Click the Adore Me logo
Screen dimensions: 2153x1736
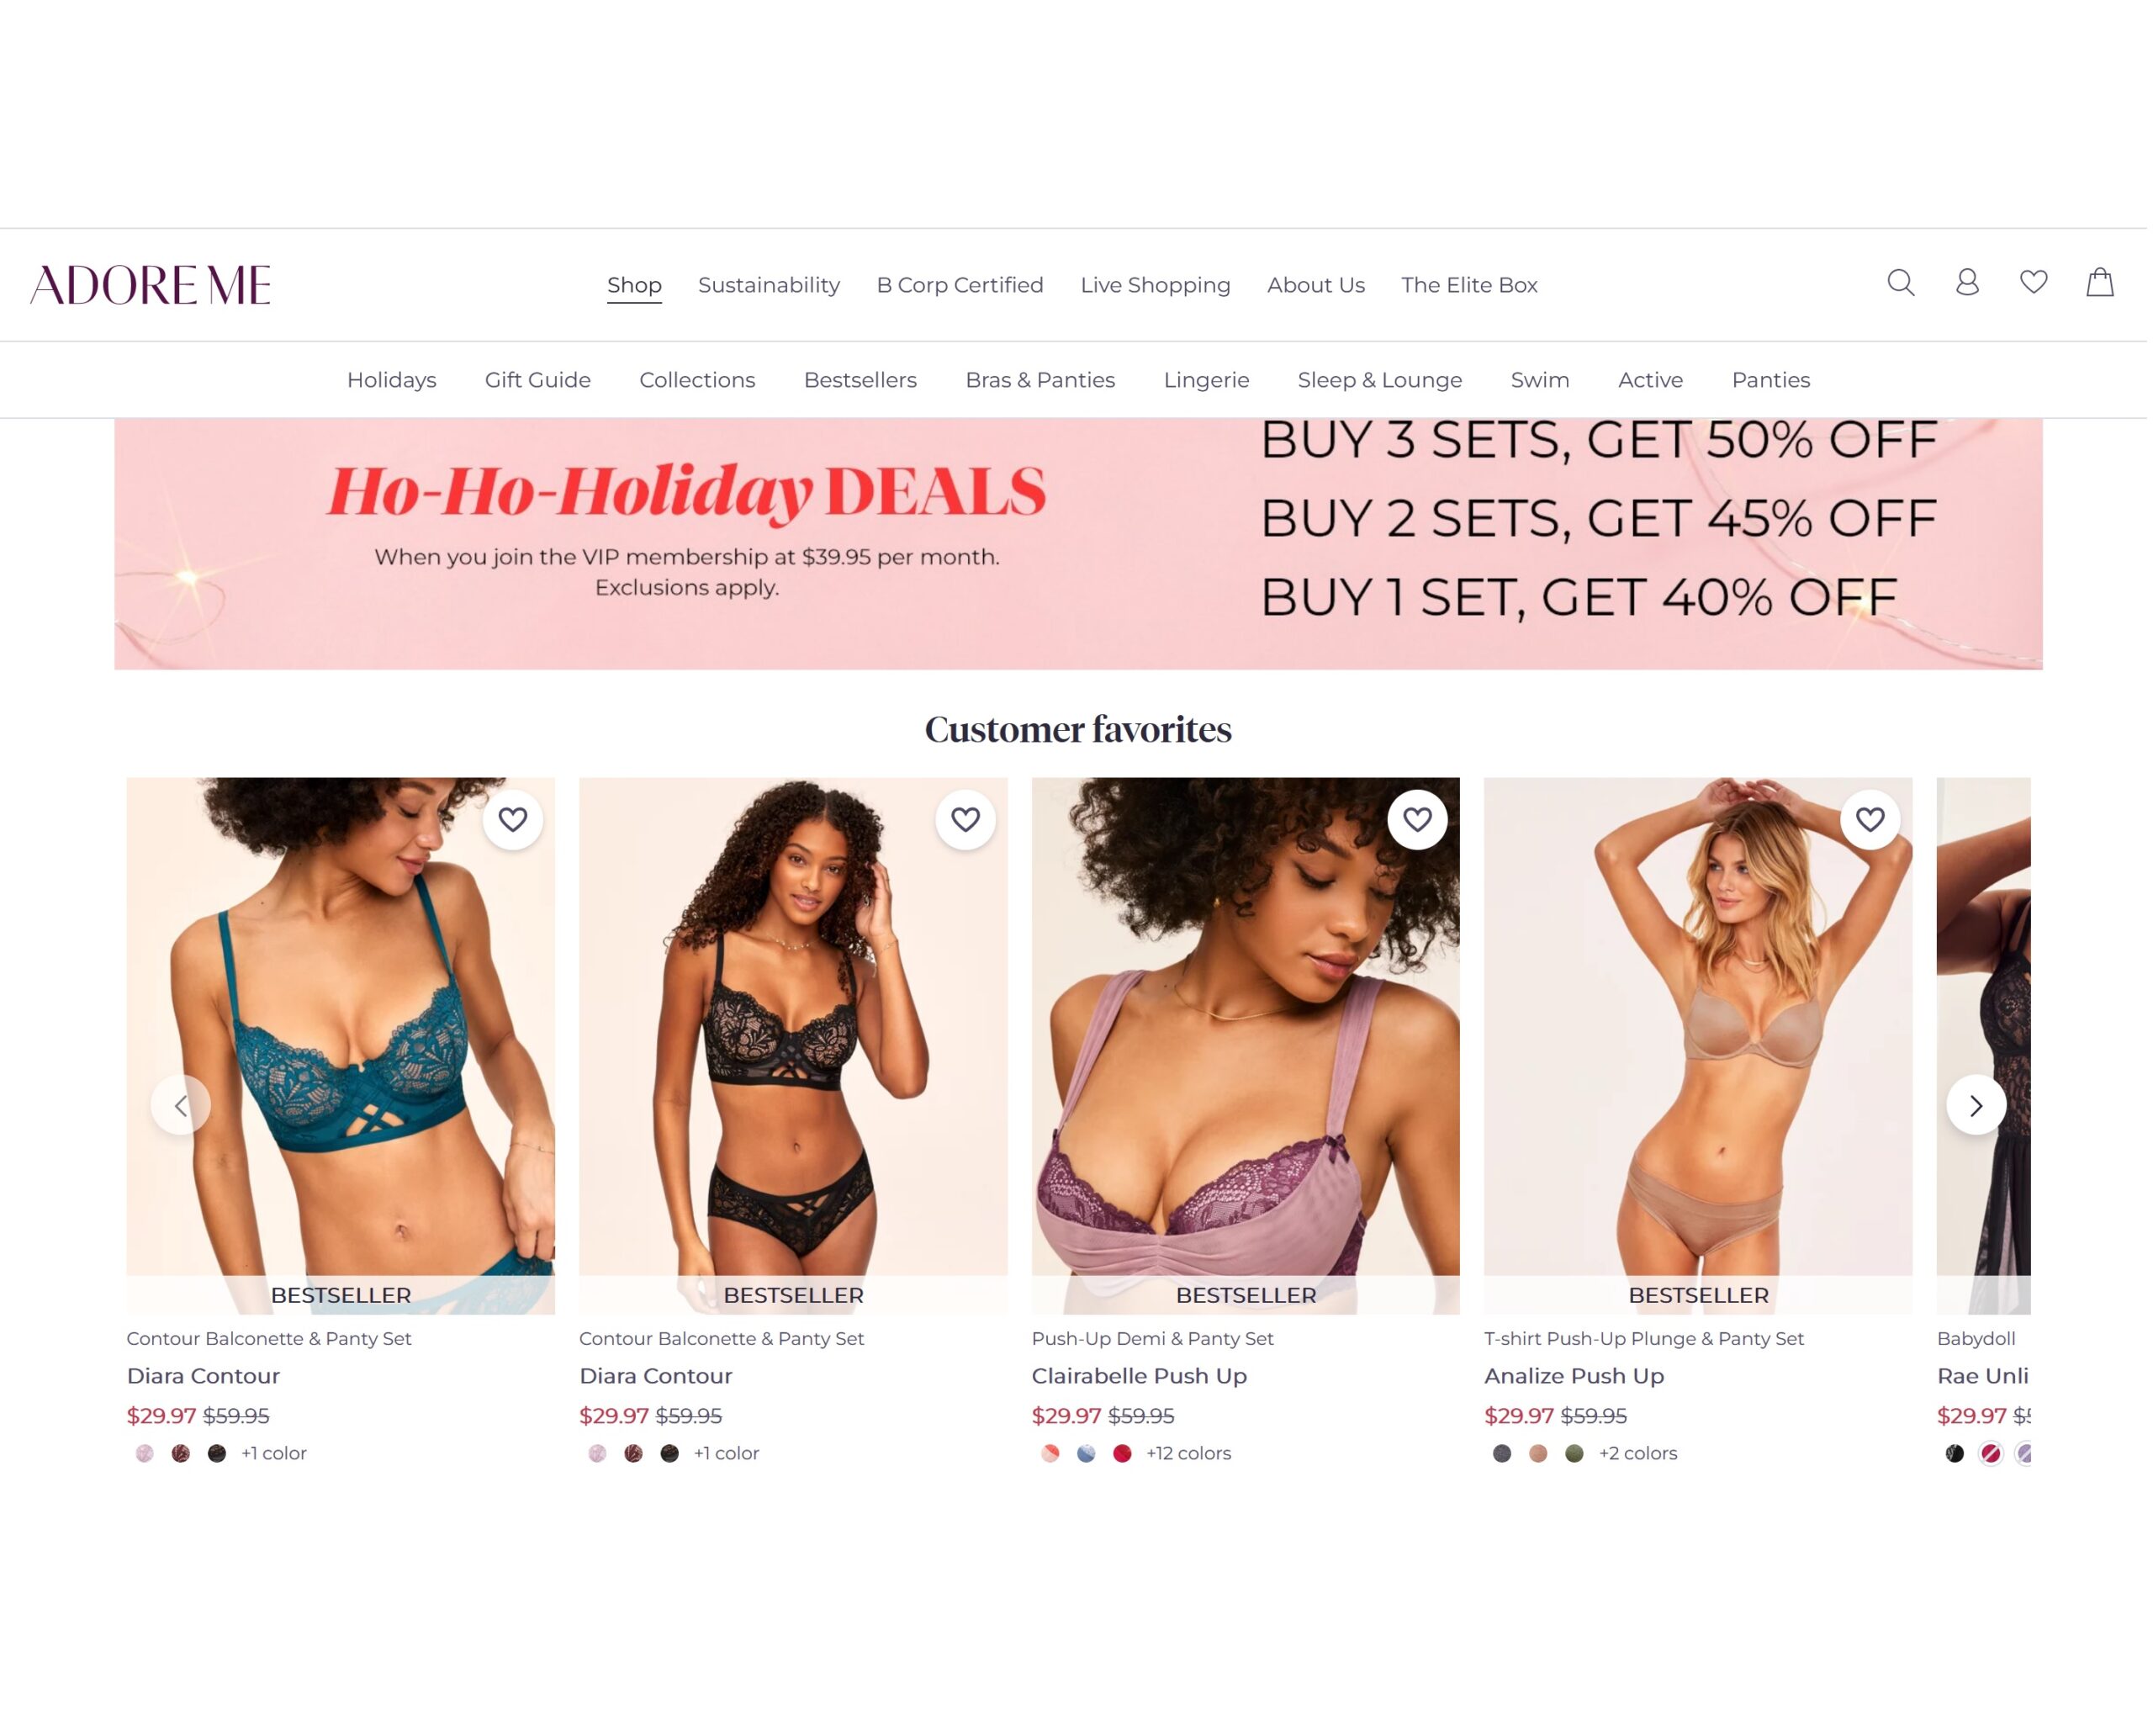coord(151,286)
